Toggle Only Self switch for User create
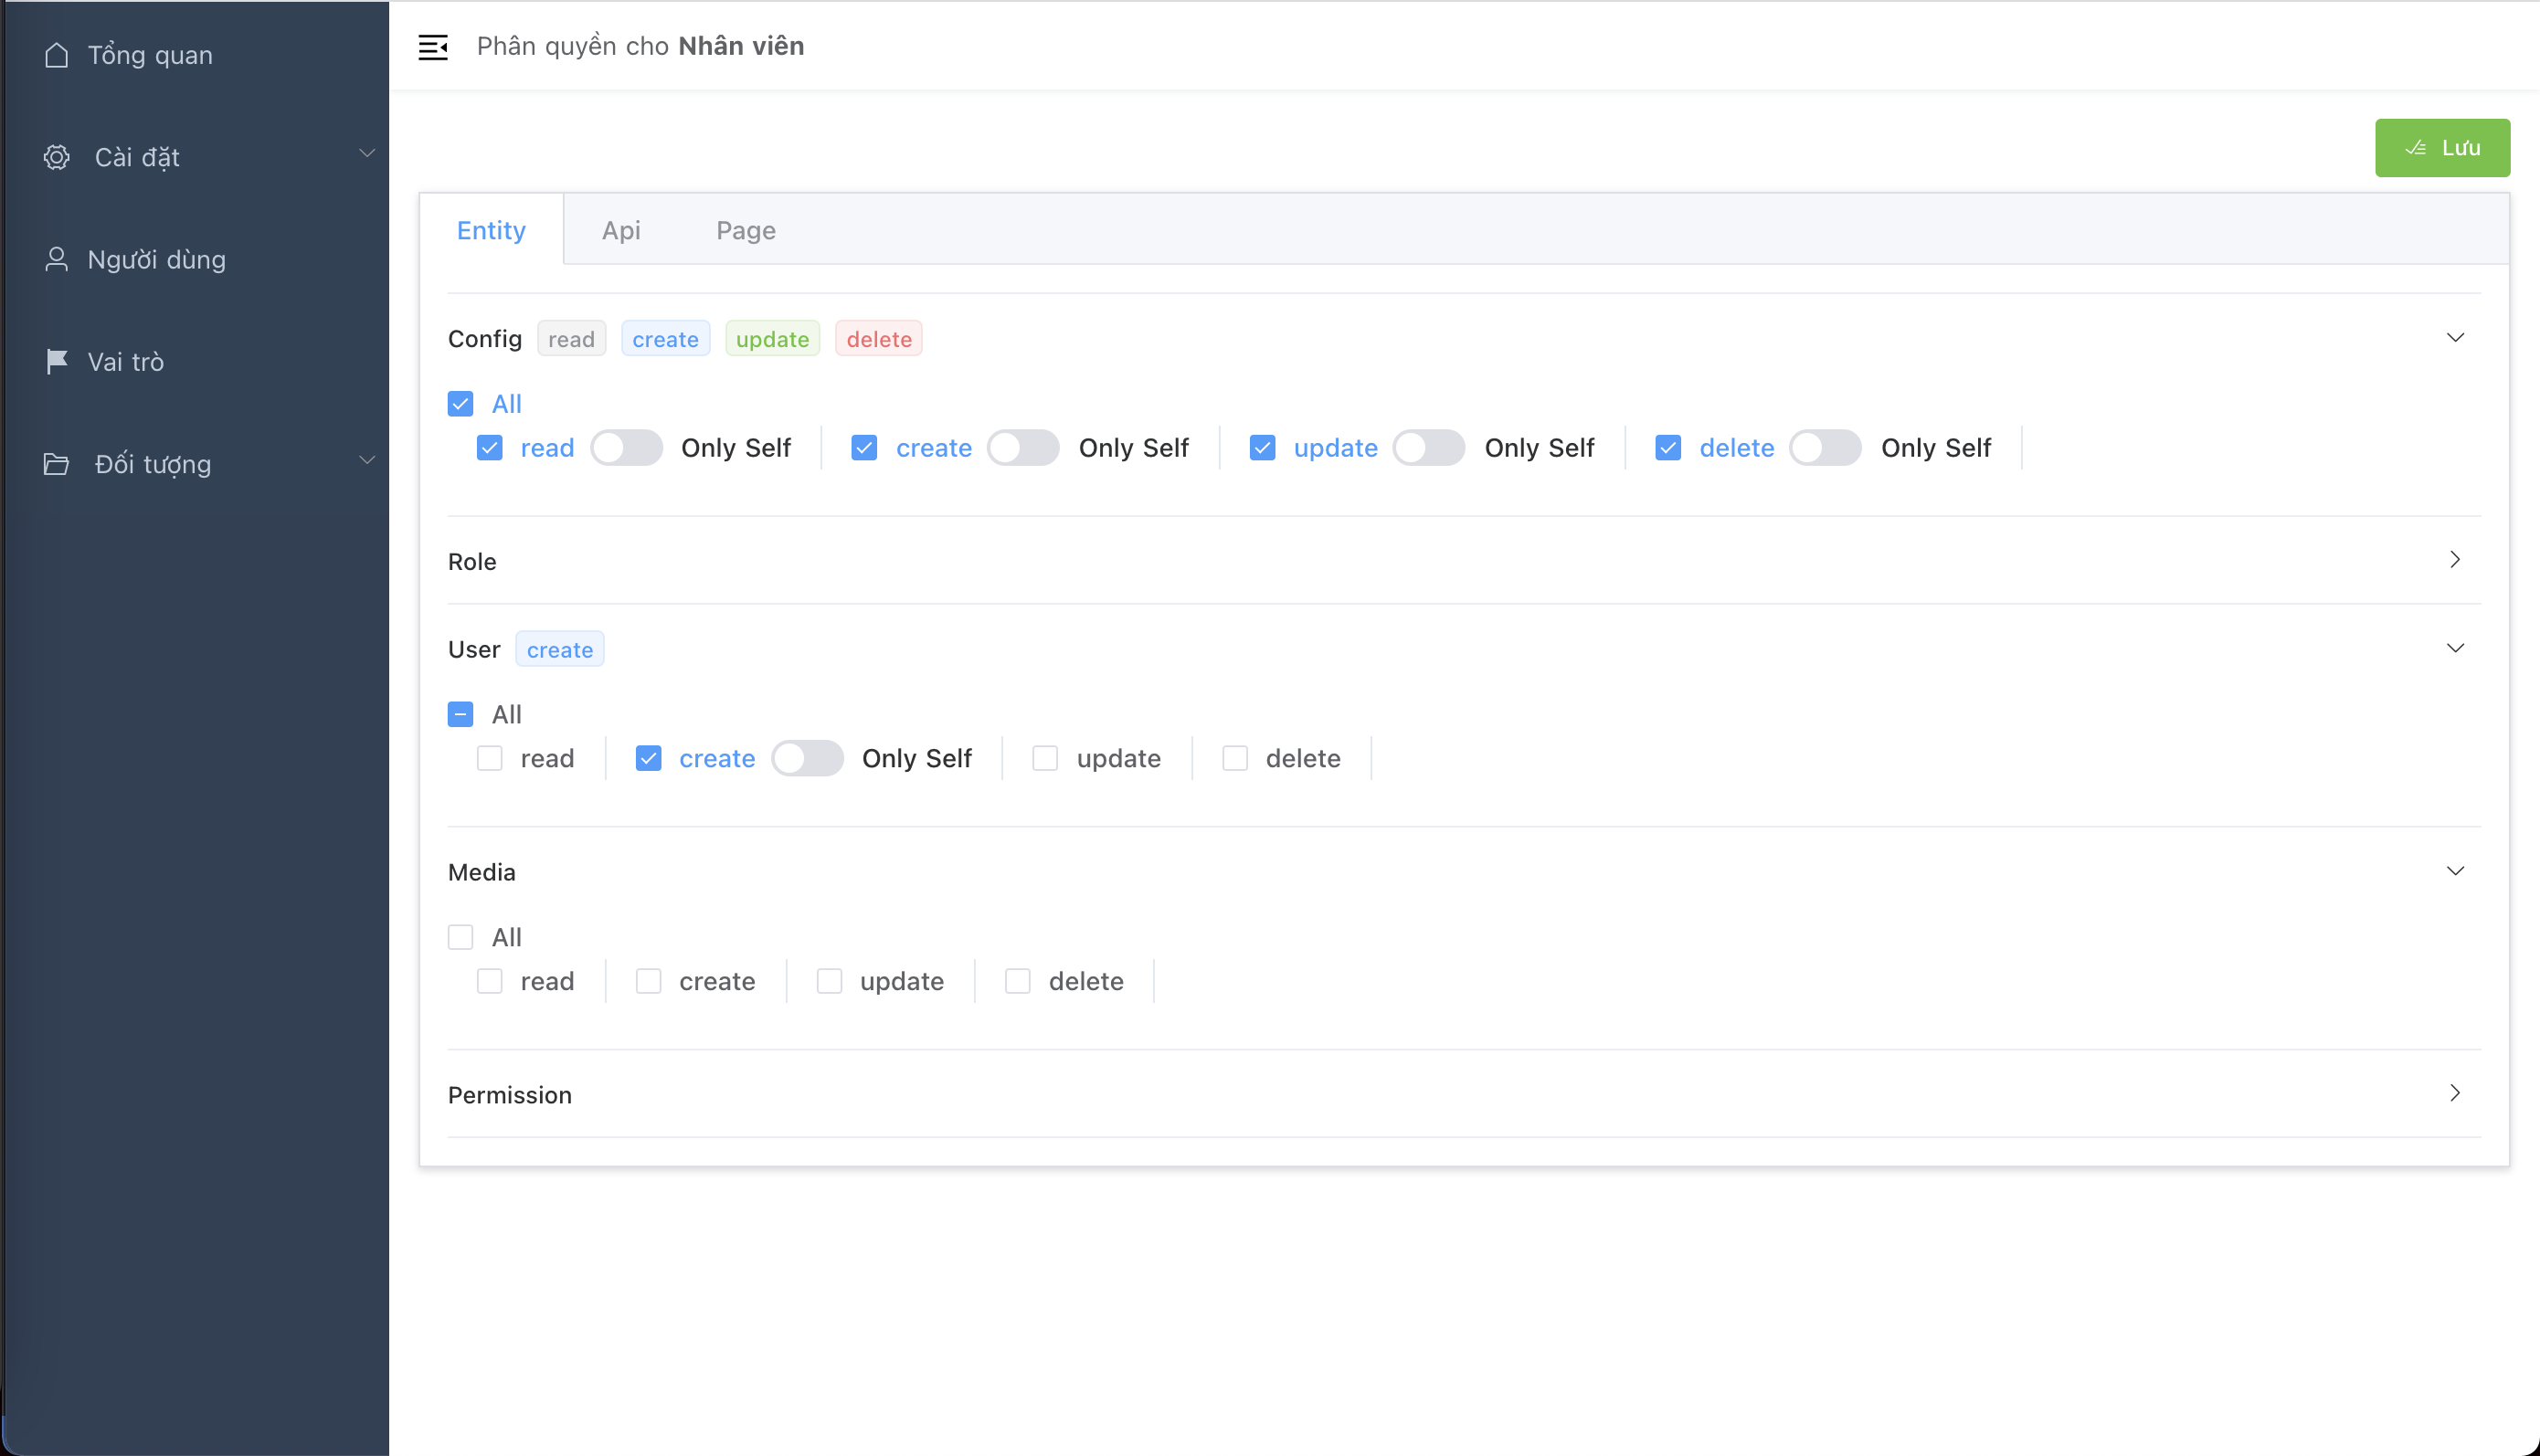Image resolution: width=2540 pixels, height=1456 pixels. tap(807, 758)
